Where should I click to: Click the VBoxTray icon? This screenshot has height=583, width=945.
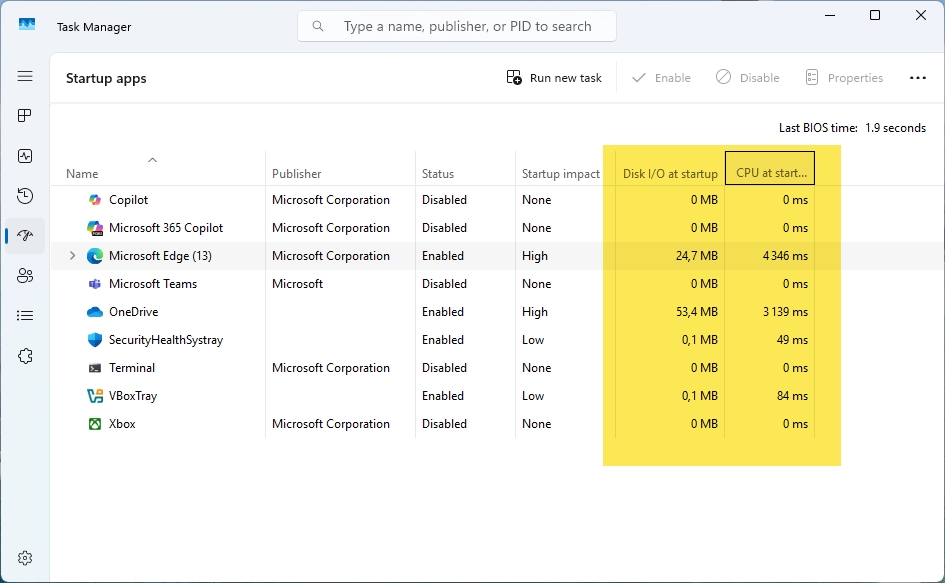95,396
